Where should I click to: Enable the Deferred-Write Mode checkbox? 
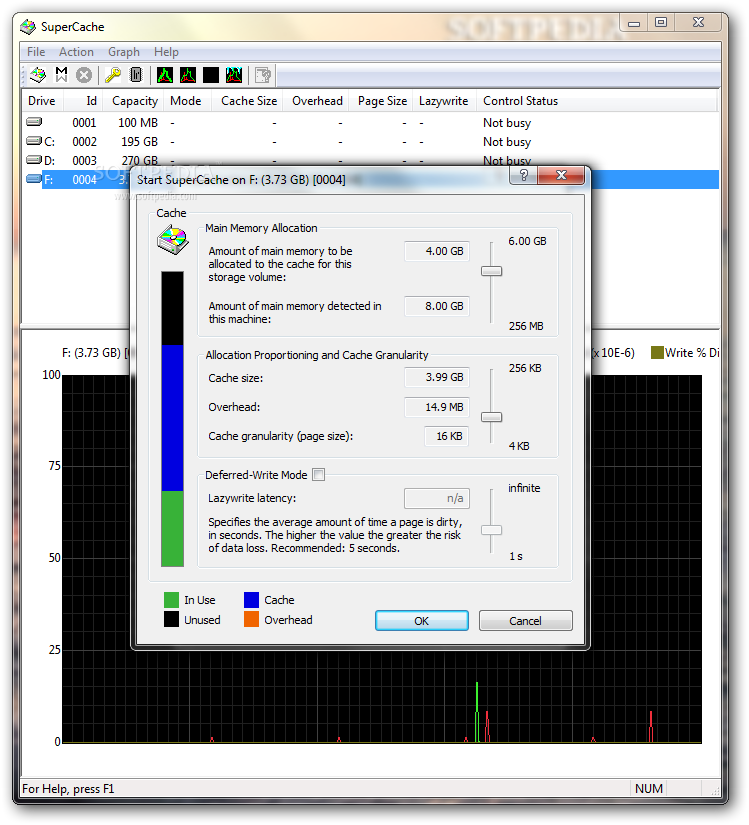click(x=319, y=475)
